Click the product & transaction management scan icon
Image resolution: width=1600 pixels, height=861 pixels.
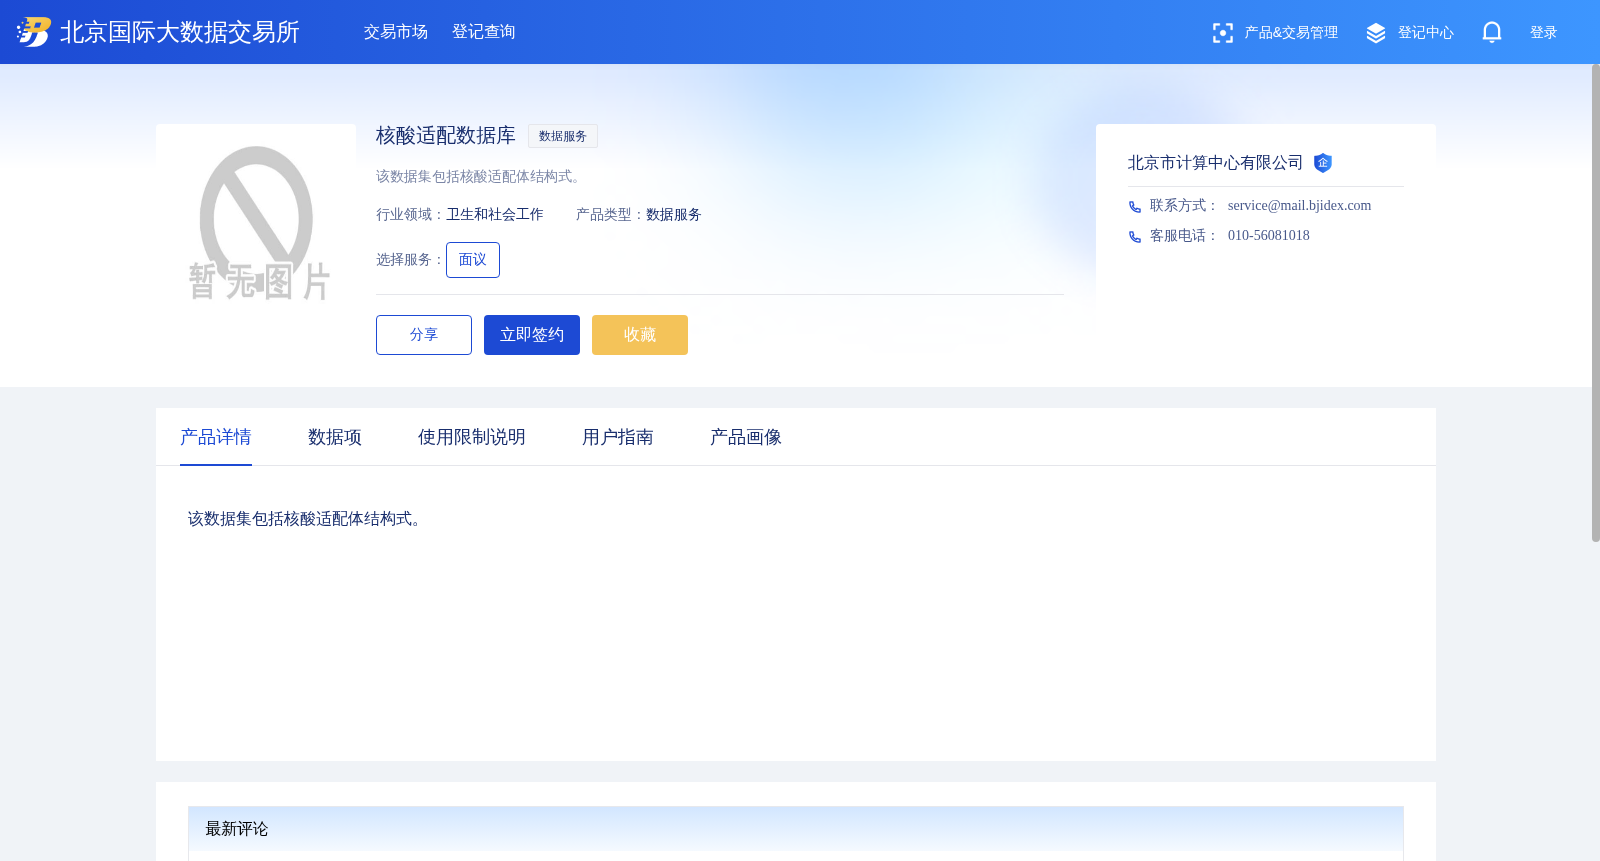(x=1222, y=33)
